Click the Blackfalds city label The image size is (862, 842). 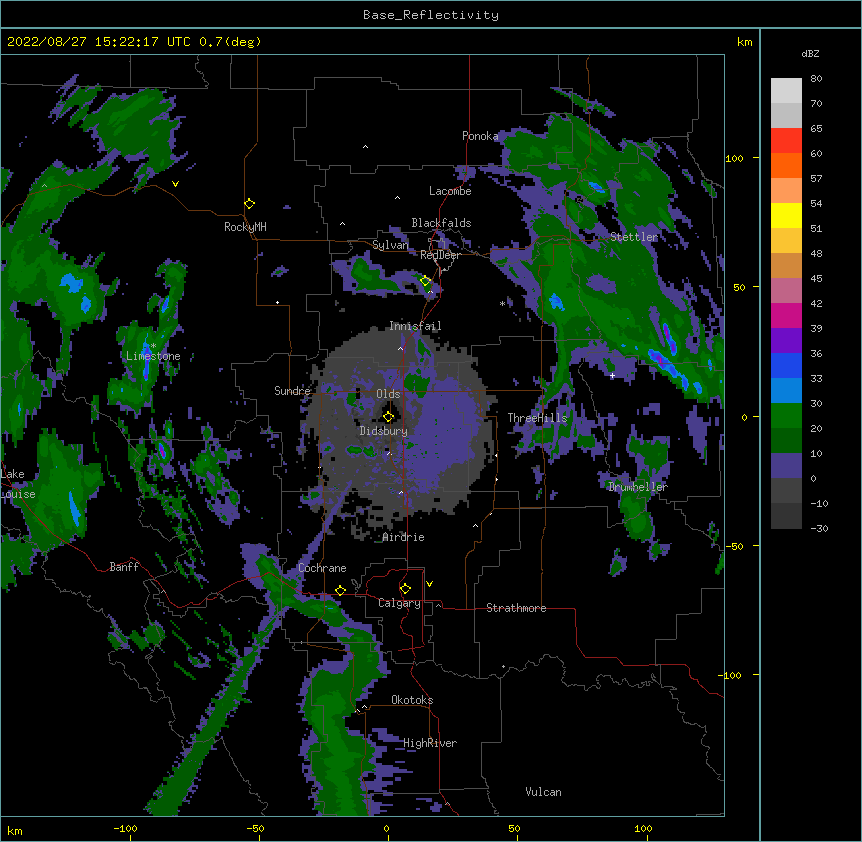coord(441,223)
